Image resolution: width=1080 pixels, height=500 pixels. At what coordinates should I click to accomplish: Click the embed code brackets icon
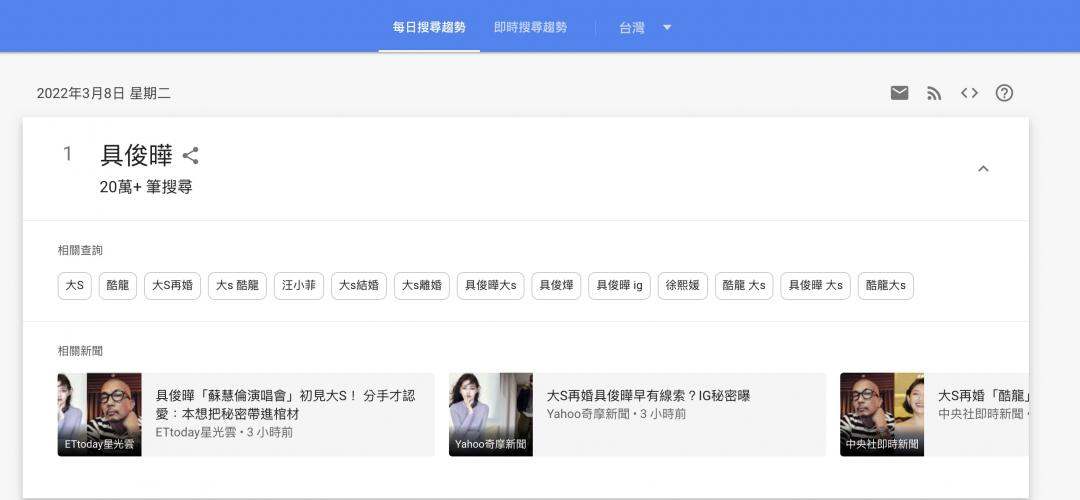pos(969,93)
